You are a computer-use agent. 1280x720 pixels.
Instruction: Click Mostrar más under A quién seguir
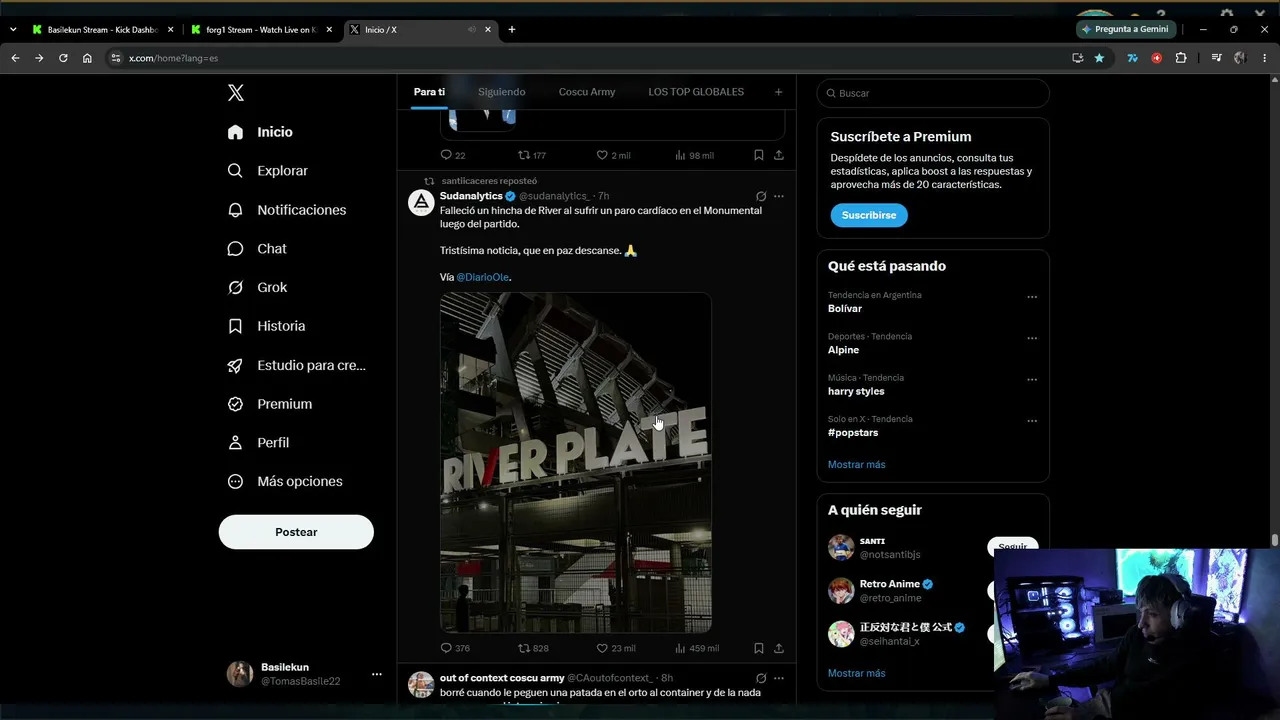click(856, 673)
